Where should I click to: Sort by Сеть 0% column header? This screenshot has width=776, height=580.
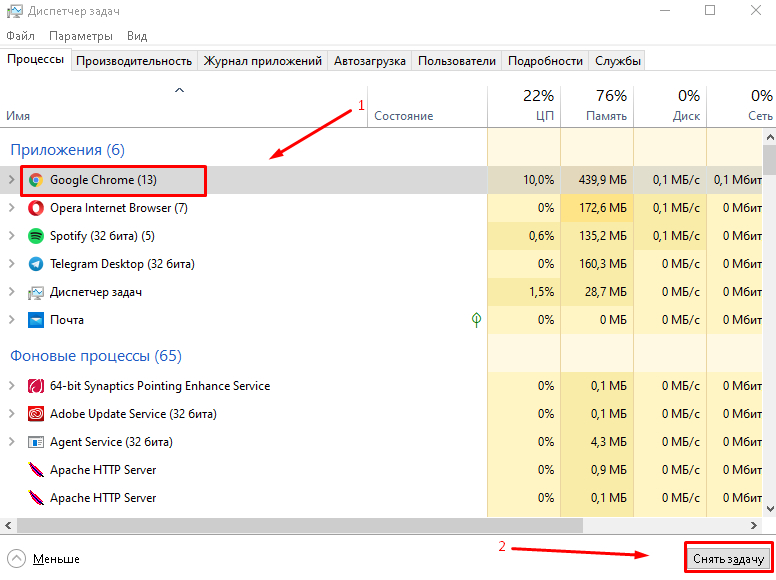(741, 106)
